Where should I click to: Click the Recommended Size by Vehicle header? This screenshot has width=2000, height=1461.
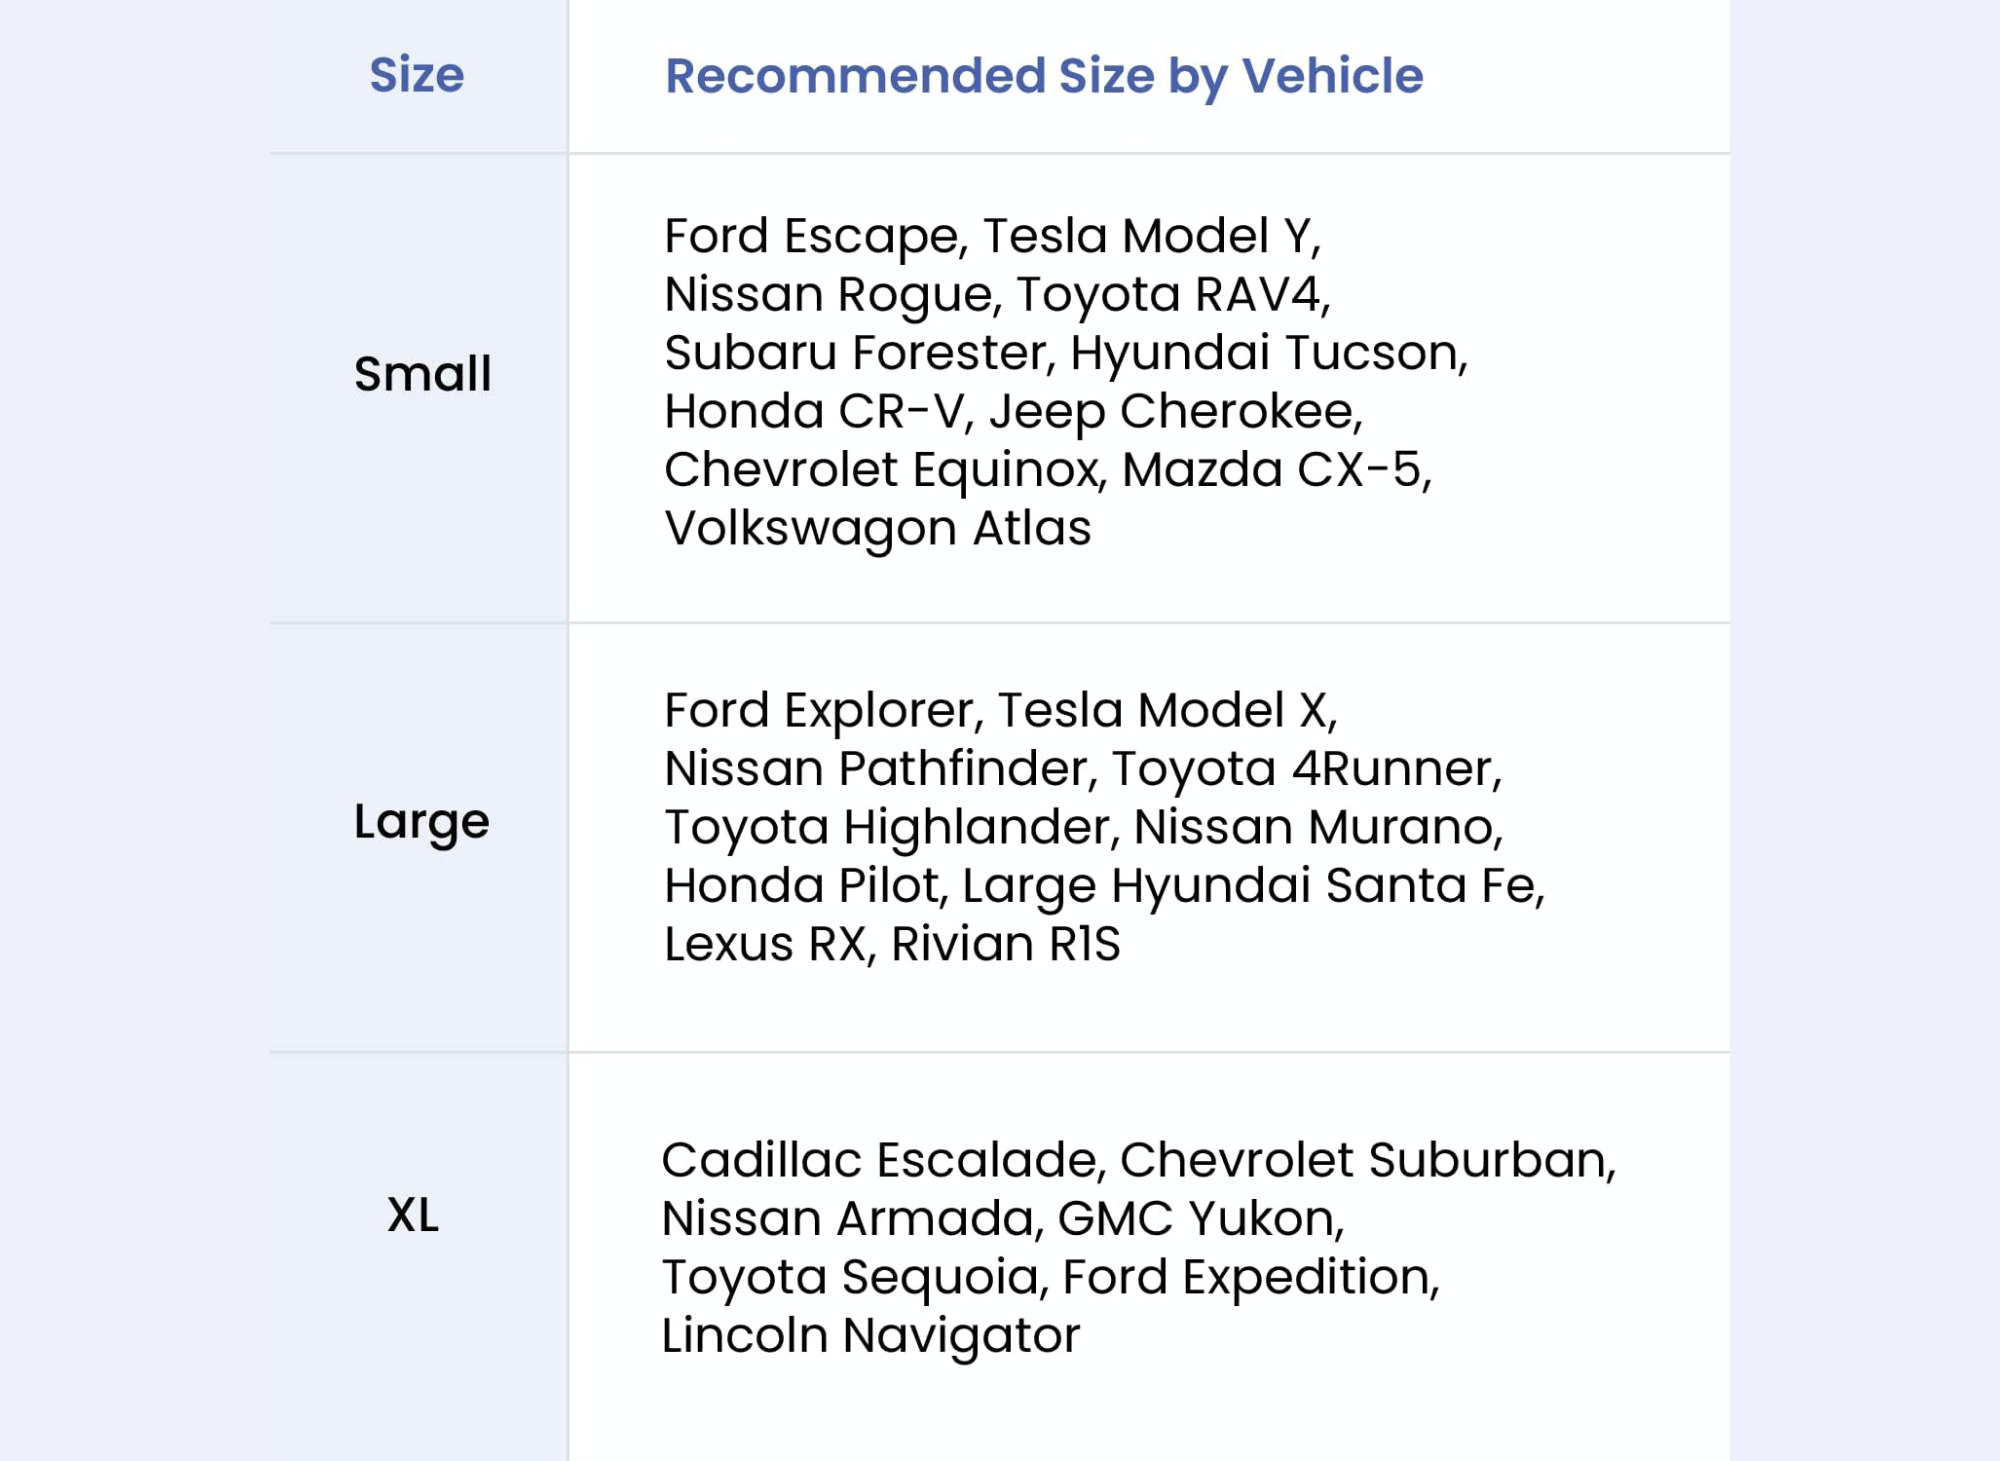[x=1044, y=78]
